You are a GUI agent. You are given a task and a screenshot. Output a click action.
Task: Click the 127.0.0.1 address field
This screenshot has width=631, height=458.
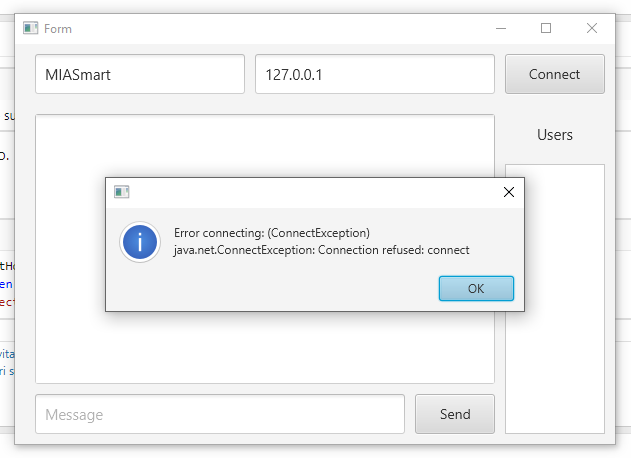(375, 74)
